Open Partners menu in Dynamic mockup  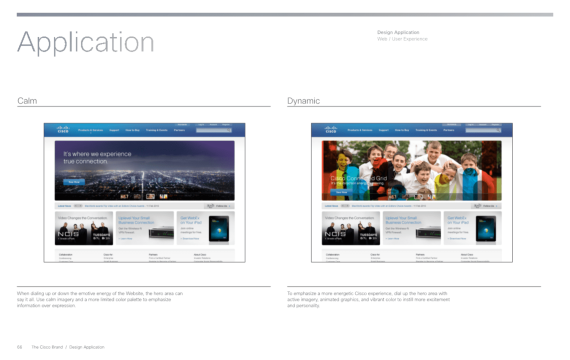click(x=449, y=130)
